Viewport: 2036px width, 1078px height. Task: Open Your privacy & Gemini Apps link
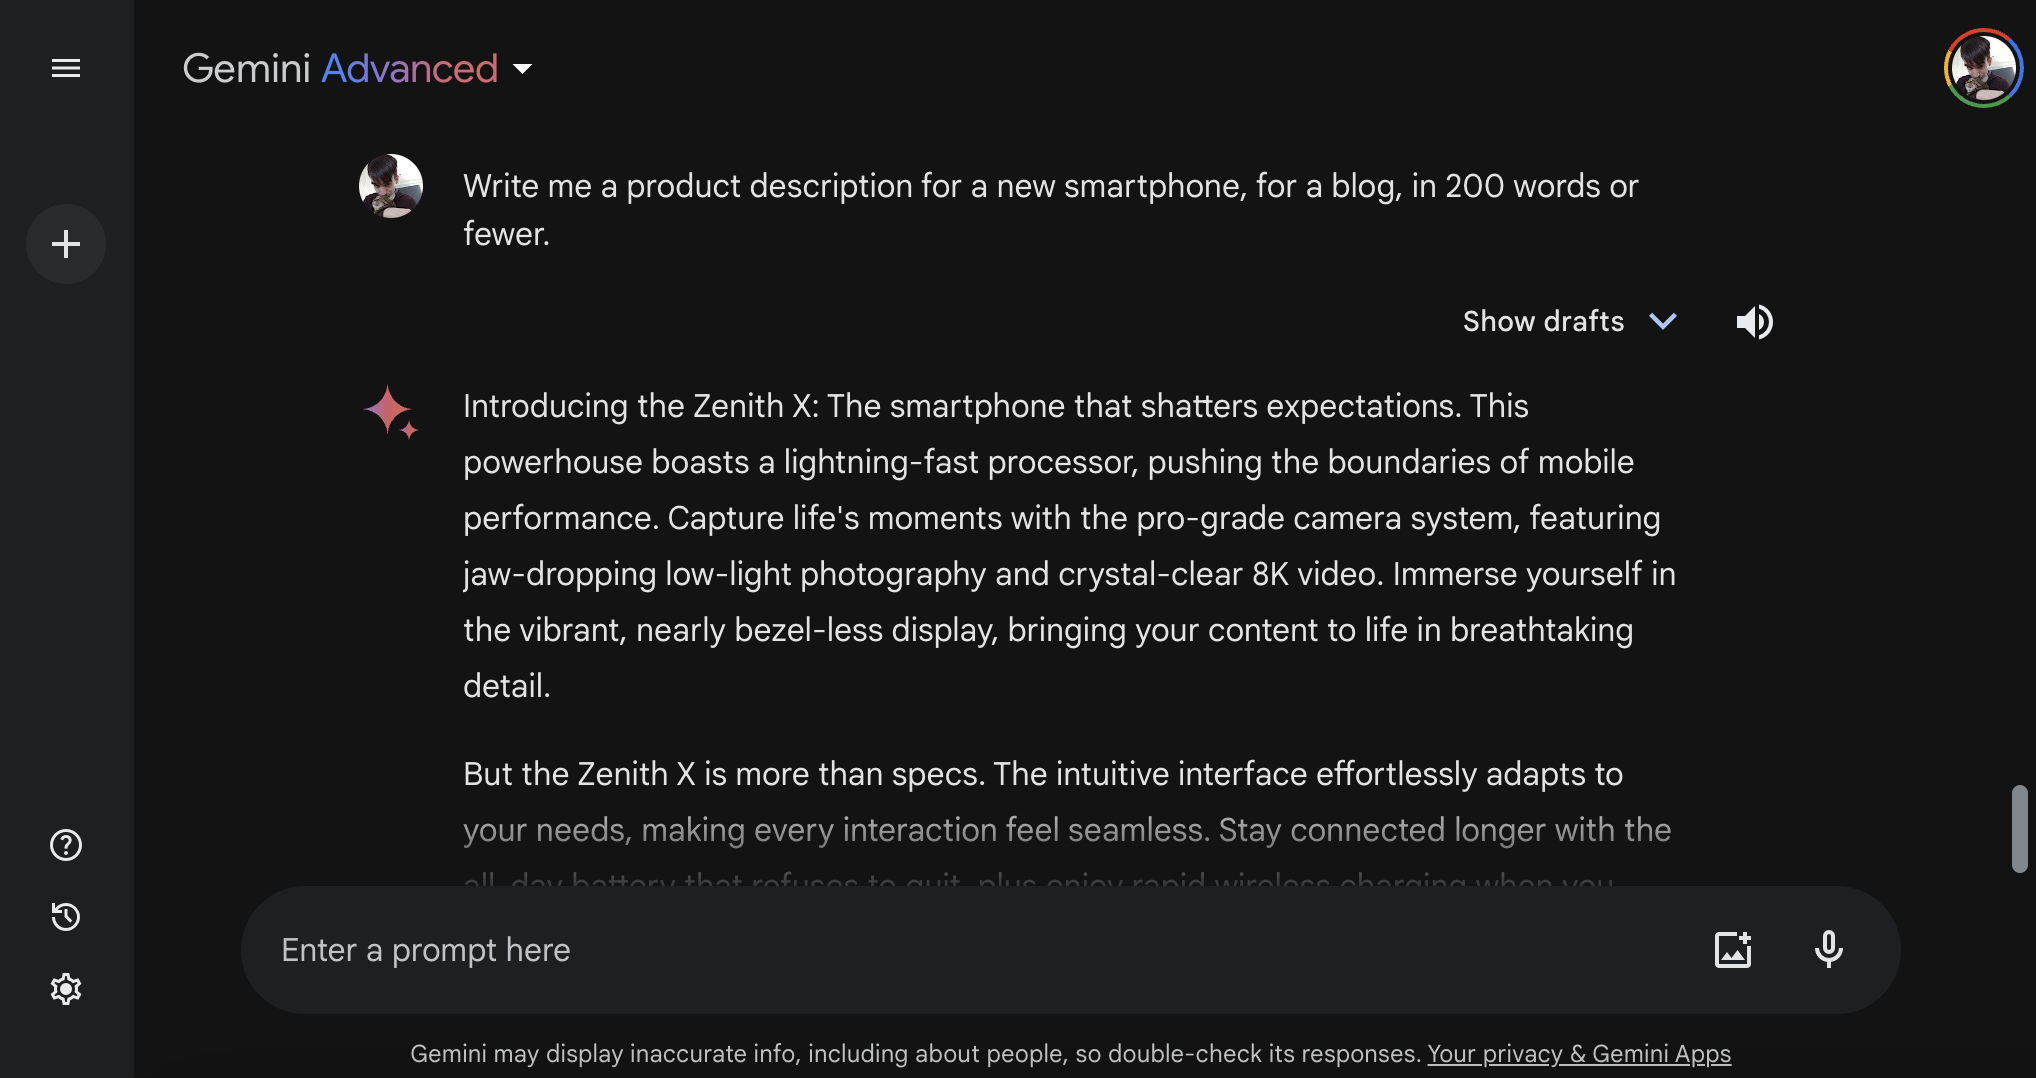pos(1578,1054)
